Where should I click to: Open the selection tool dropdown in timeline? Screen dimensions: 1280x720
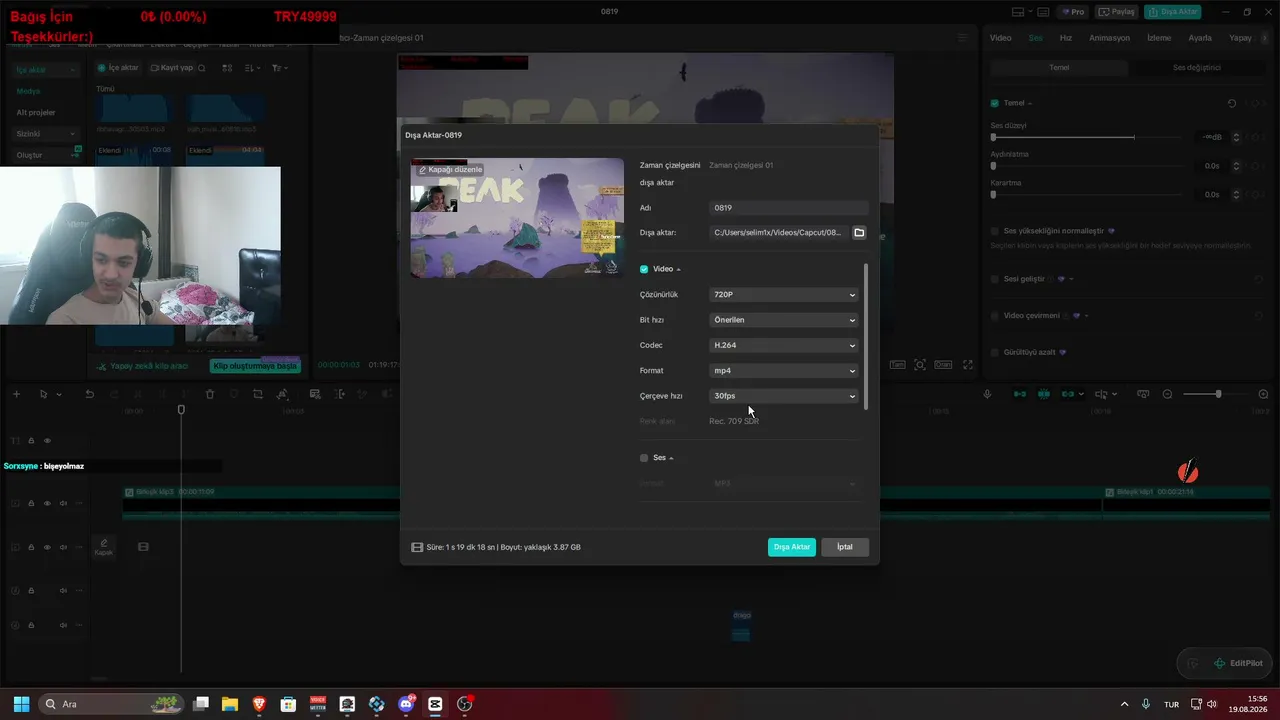59,395
